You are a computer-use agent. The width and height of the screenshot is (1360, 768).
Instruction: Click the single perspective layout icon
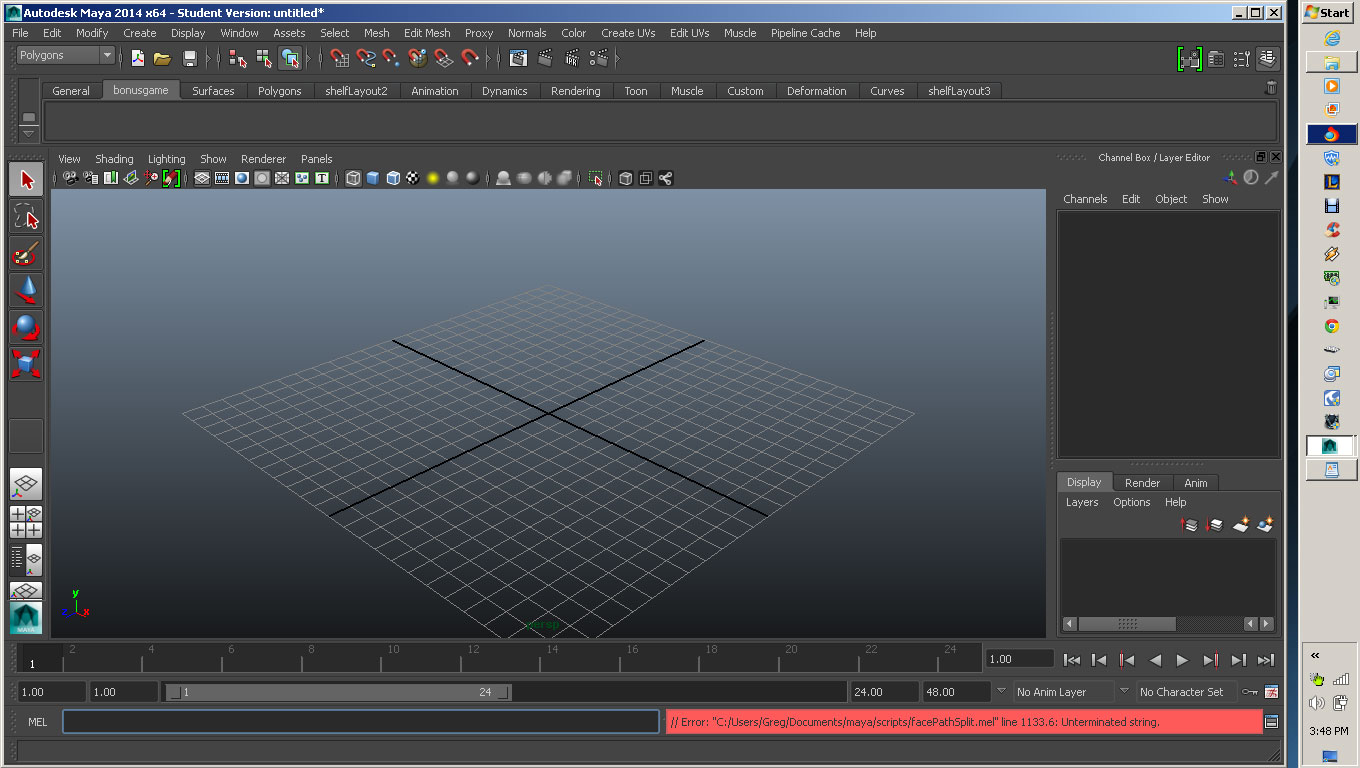coord(25,485)
